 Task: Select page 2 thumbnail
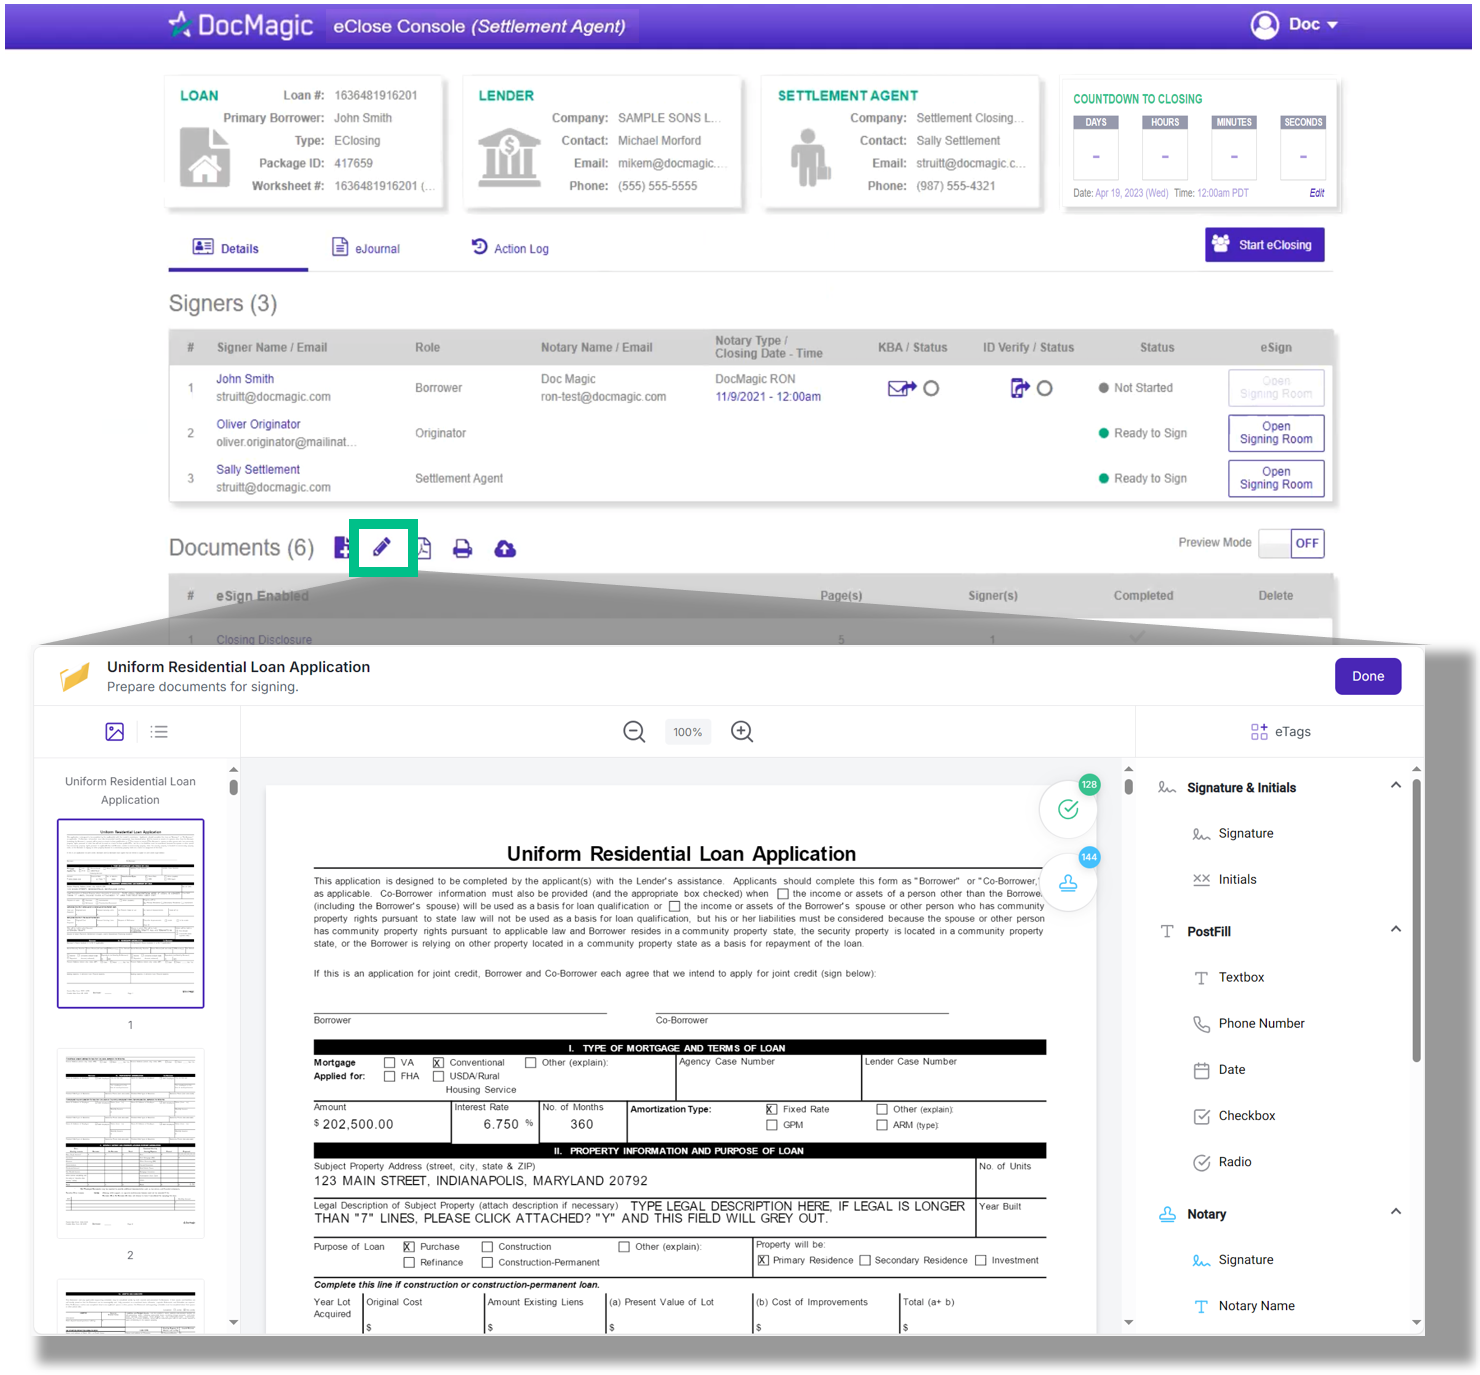[131, 1143]
